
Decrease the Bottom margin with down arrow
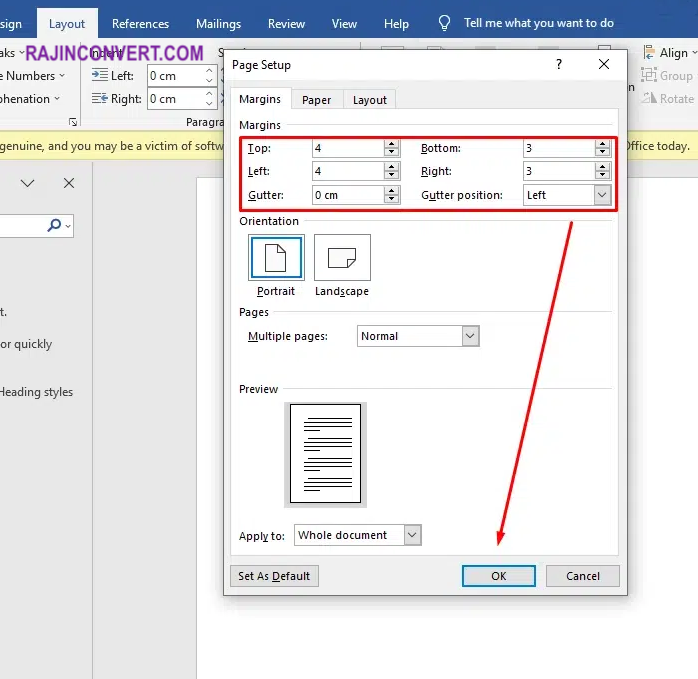point(602,152)
